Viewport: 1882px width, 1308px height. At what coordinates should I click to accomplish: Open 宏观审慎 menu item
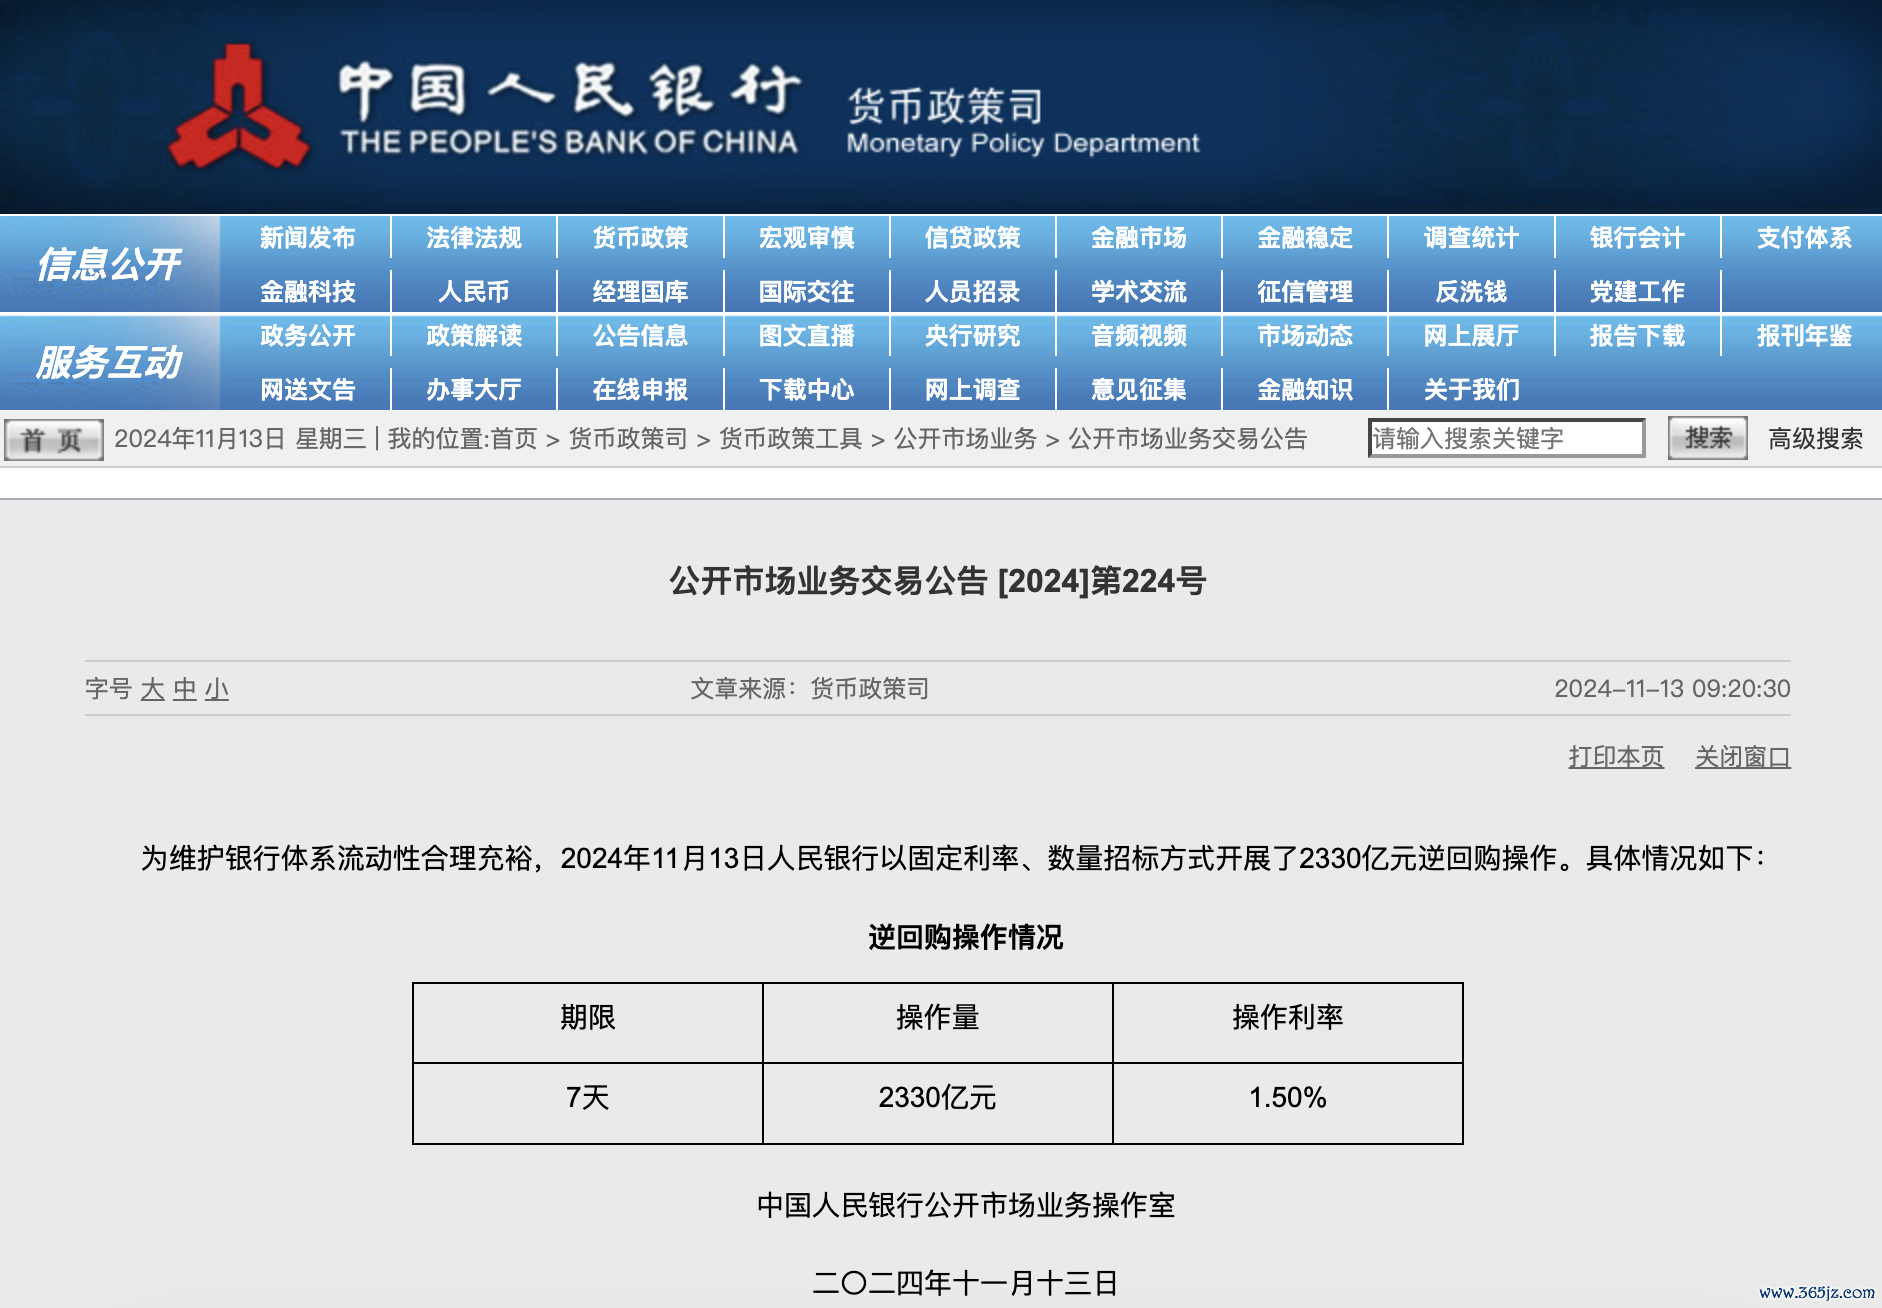point(806,238)
